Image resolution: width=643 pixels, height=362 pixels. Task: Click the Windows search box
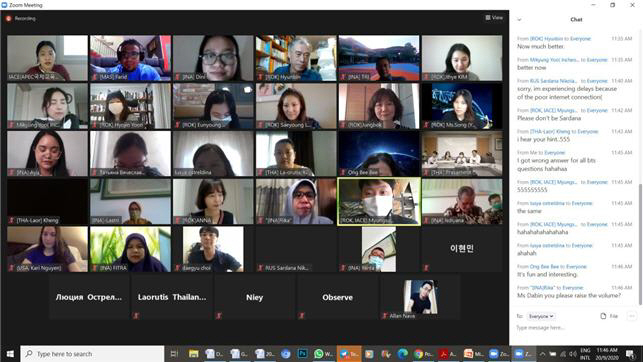tap(92, 353)
